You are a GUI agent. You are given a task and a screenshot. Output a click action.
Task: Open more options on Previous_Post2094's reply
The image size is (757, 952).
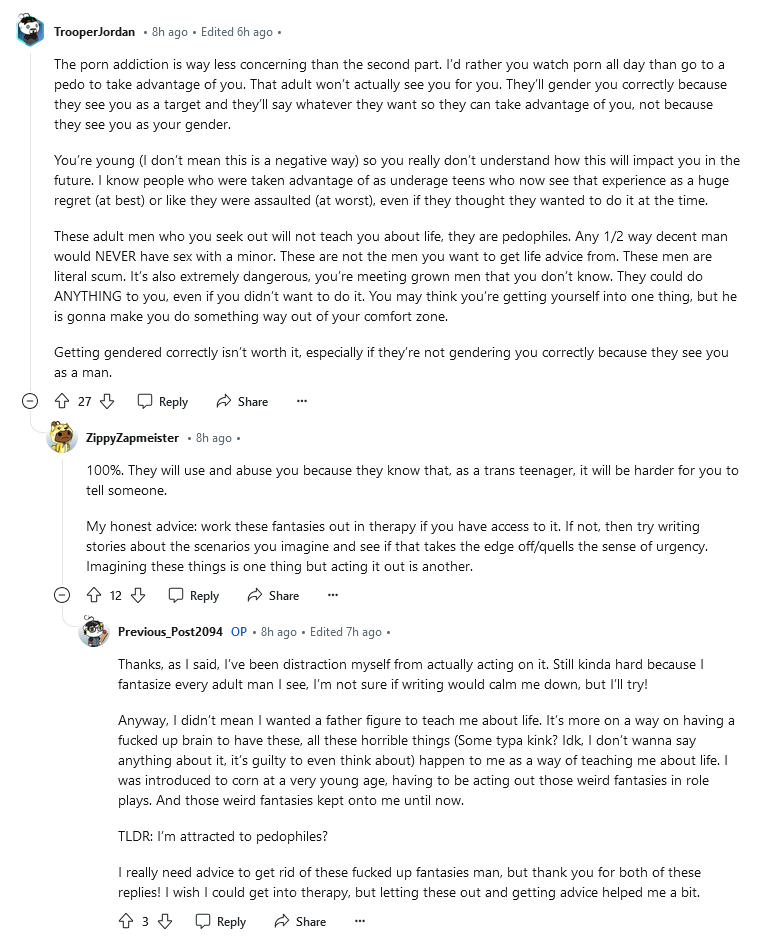[360, 921]
